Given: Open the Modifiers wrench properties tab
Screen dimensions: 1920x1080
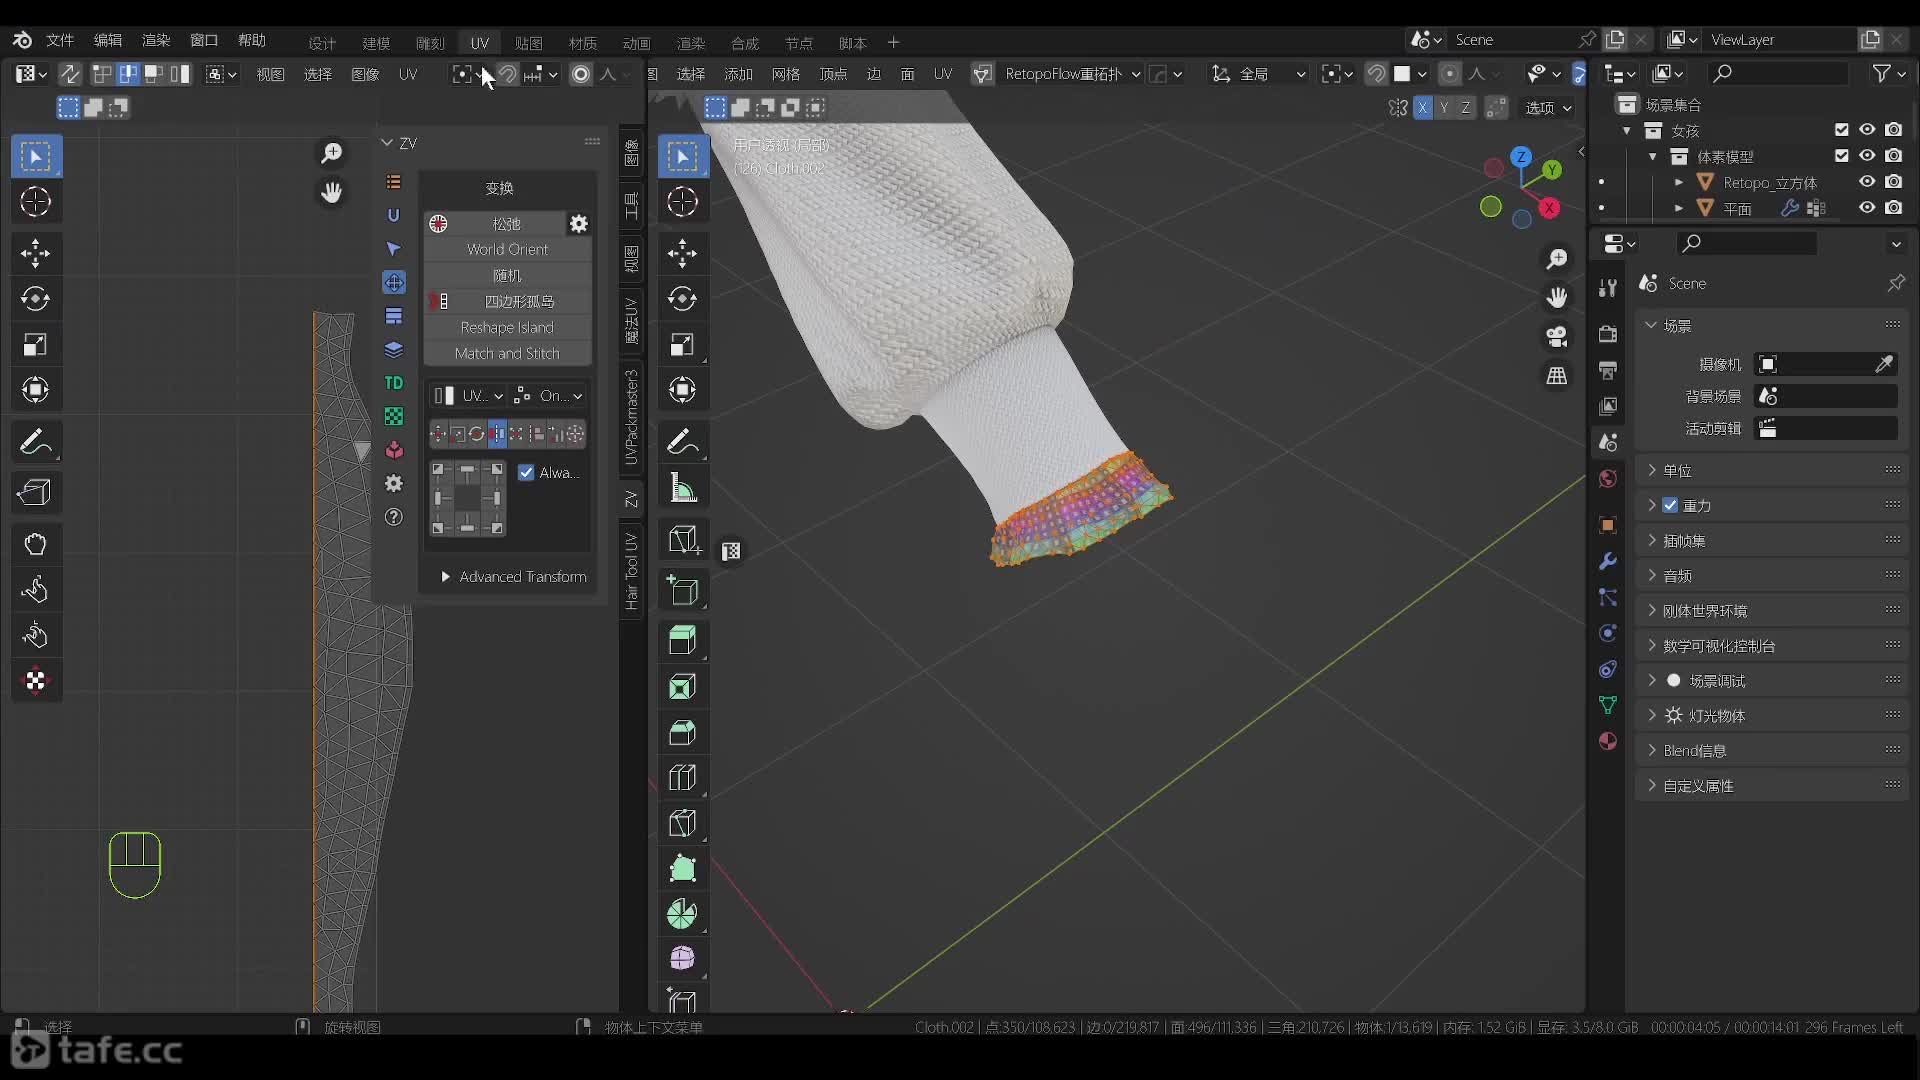Looking at the screenshot, I should pyautogui.click(x=1608, y=561).
